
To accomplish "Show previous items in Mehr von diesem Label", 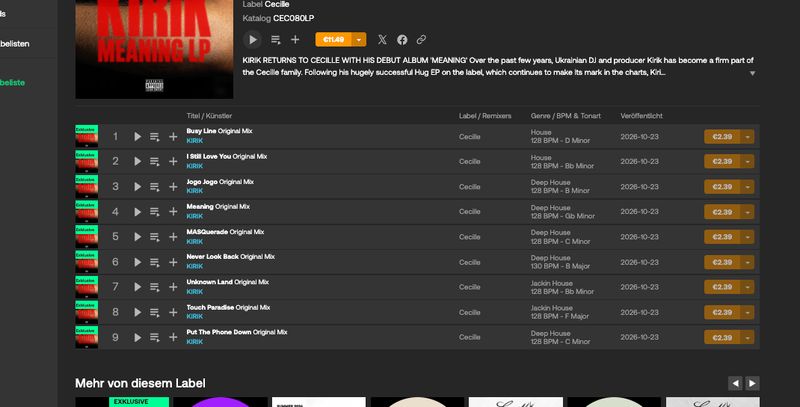I will [x=735, y=383].
